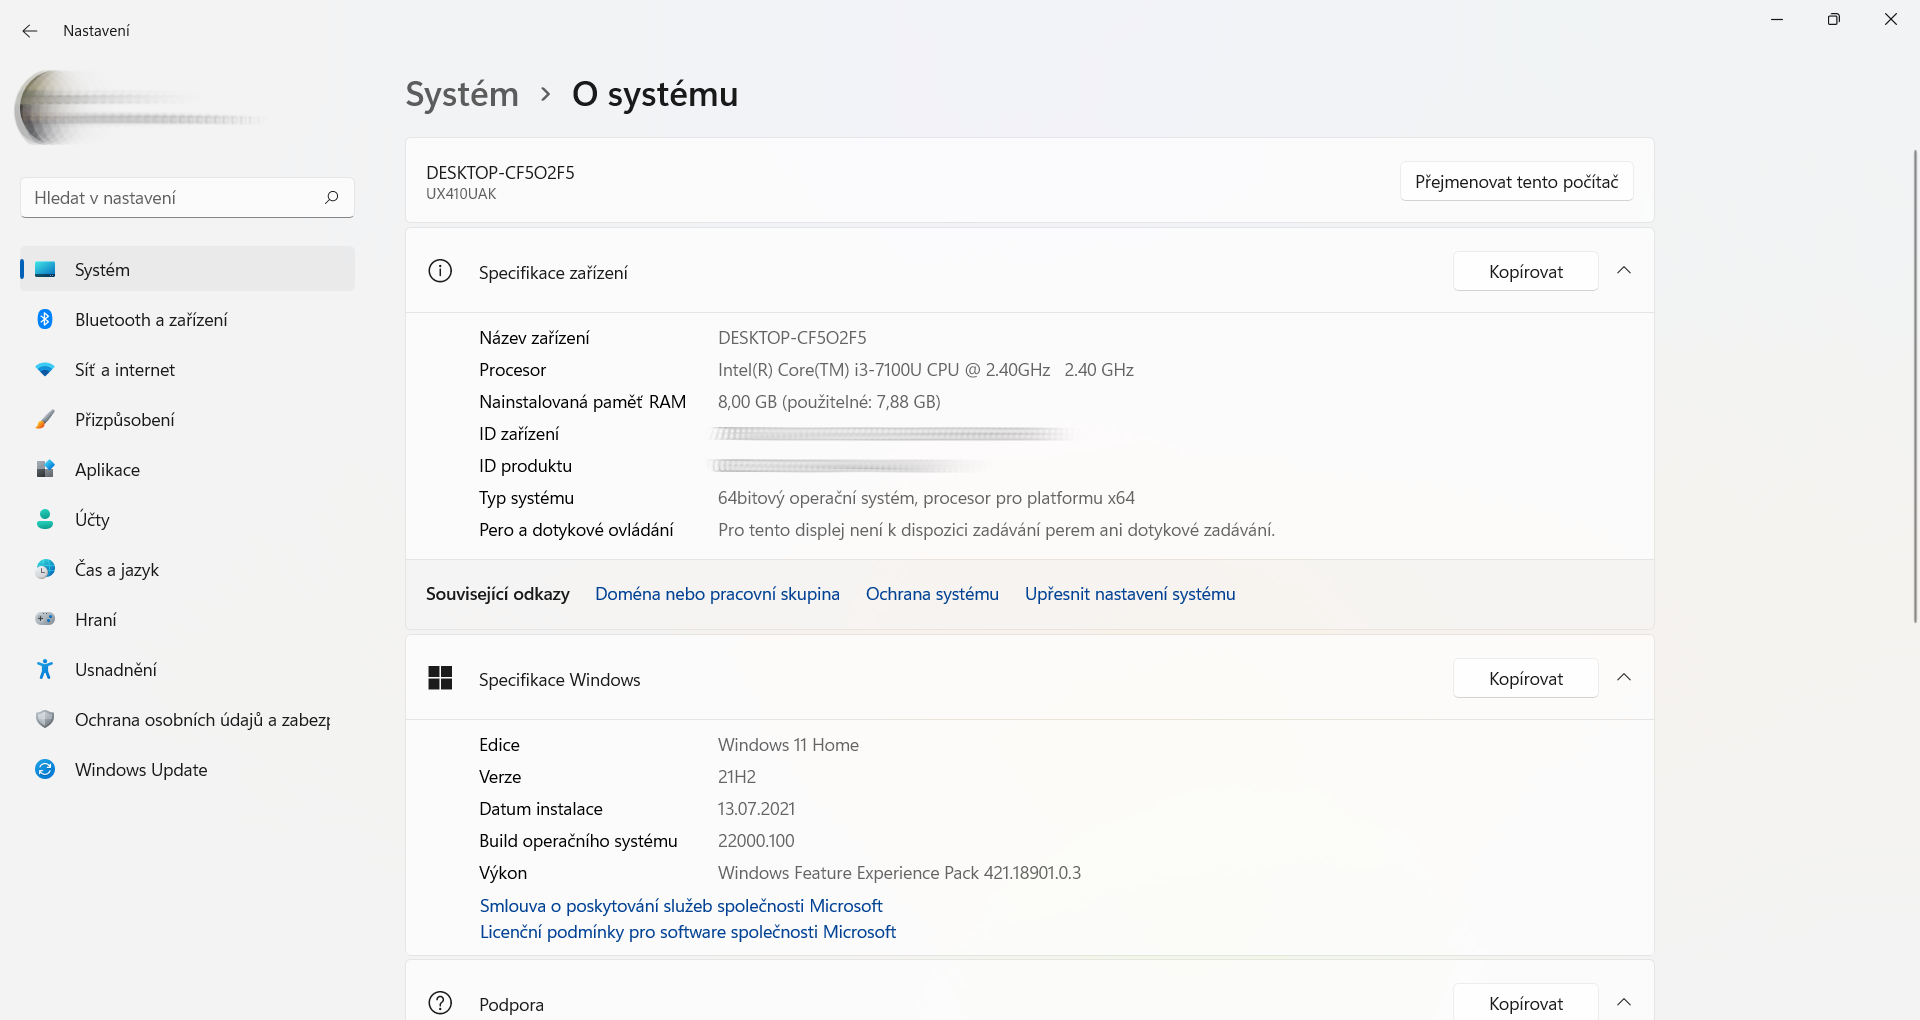Click the Aplikace icon
1920x1020 pixels.
(45, 469)
